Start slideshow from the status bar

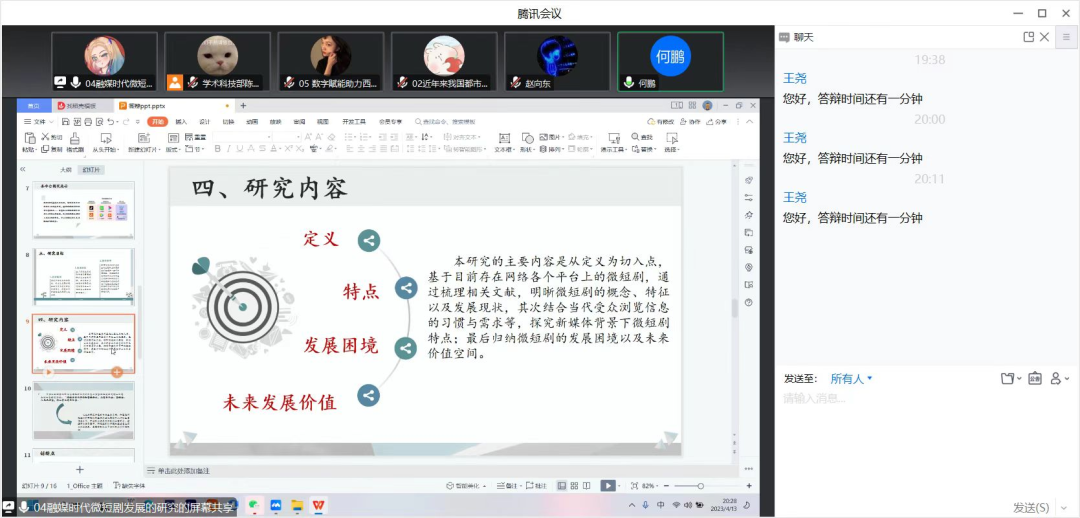coord(606,486)
